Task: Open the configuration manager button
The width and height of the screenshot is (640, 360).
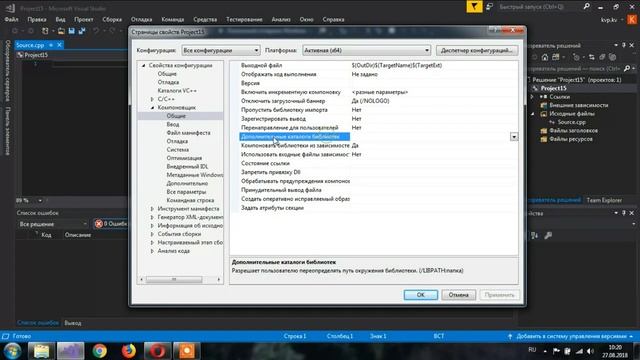Action: coord(477,50)
